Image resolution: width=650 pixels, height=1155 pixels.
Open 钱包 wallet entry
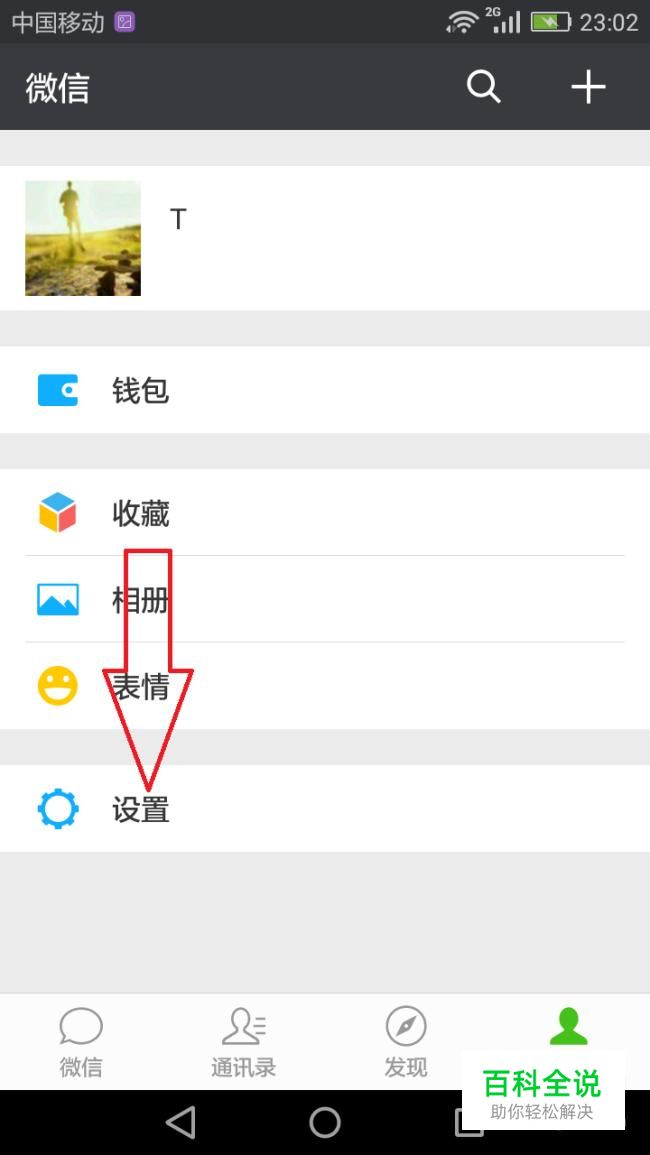pyautogui.click(x=325, y=390)
